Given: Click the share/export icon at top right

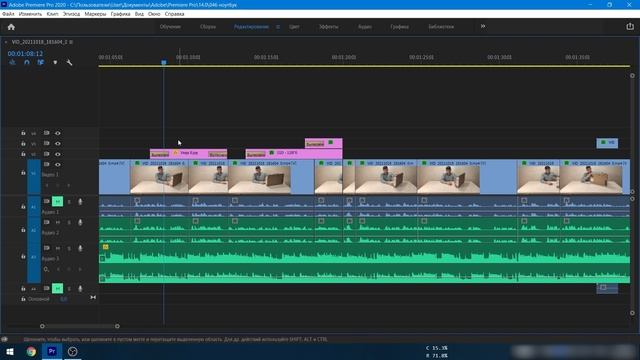Looking at the screenshot, I should pyautogui.click(x=630, y=27).
